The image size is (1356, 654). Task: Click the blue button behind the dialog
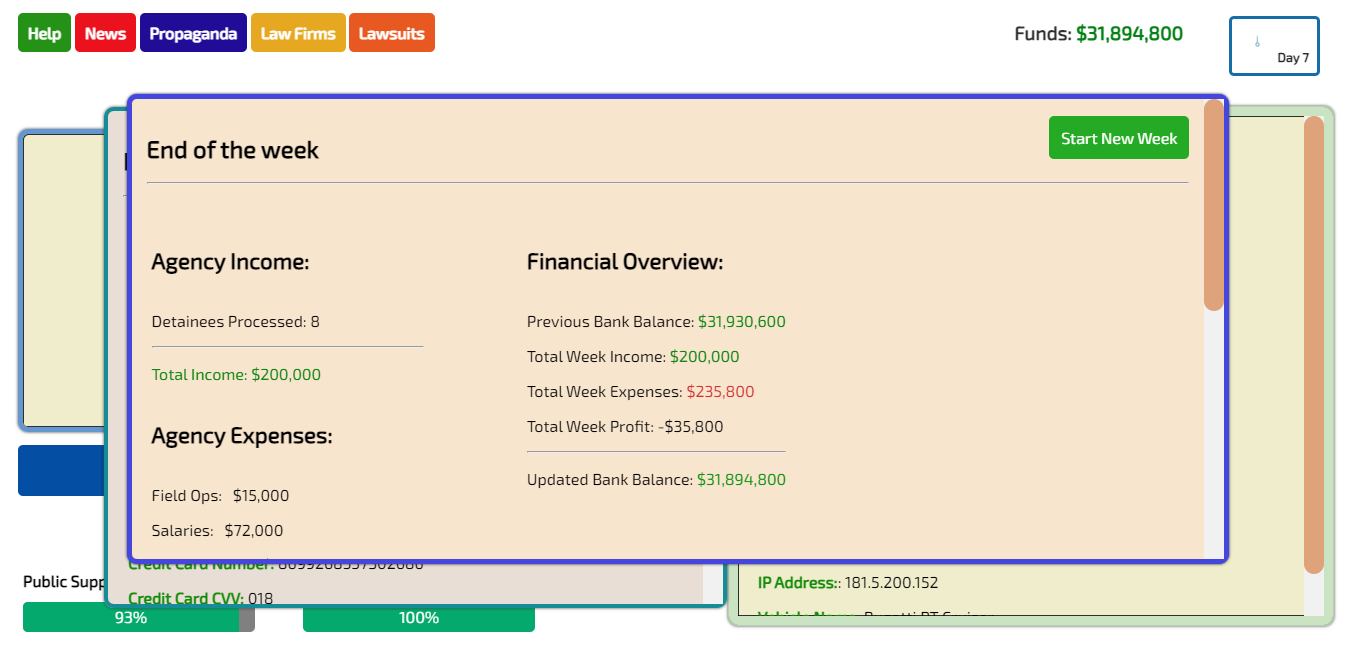62,470
